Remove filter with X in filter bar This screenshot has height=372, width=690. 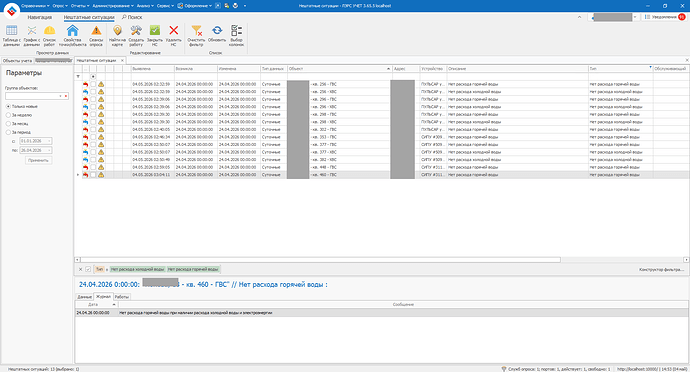coord(80,269)
